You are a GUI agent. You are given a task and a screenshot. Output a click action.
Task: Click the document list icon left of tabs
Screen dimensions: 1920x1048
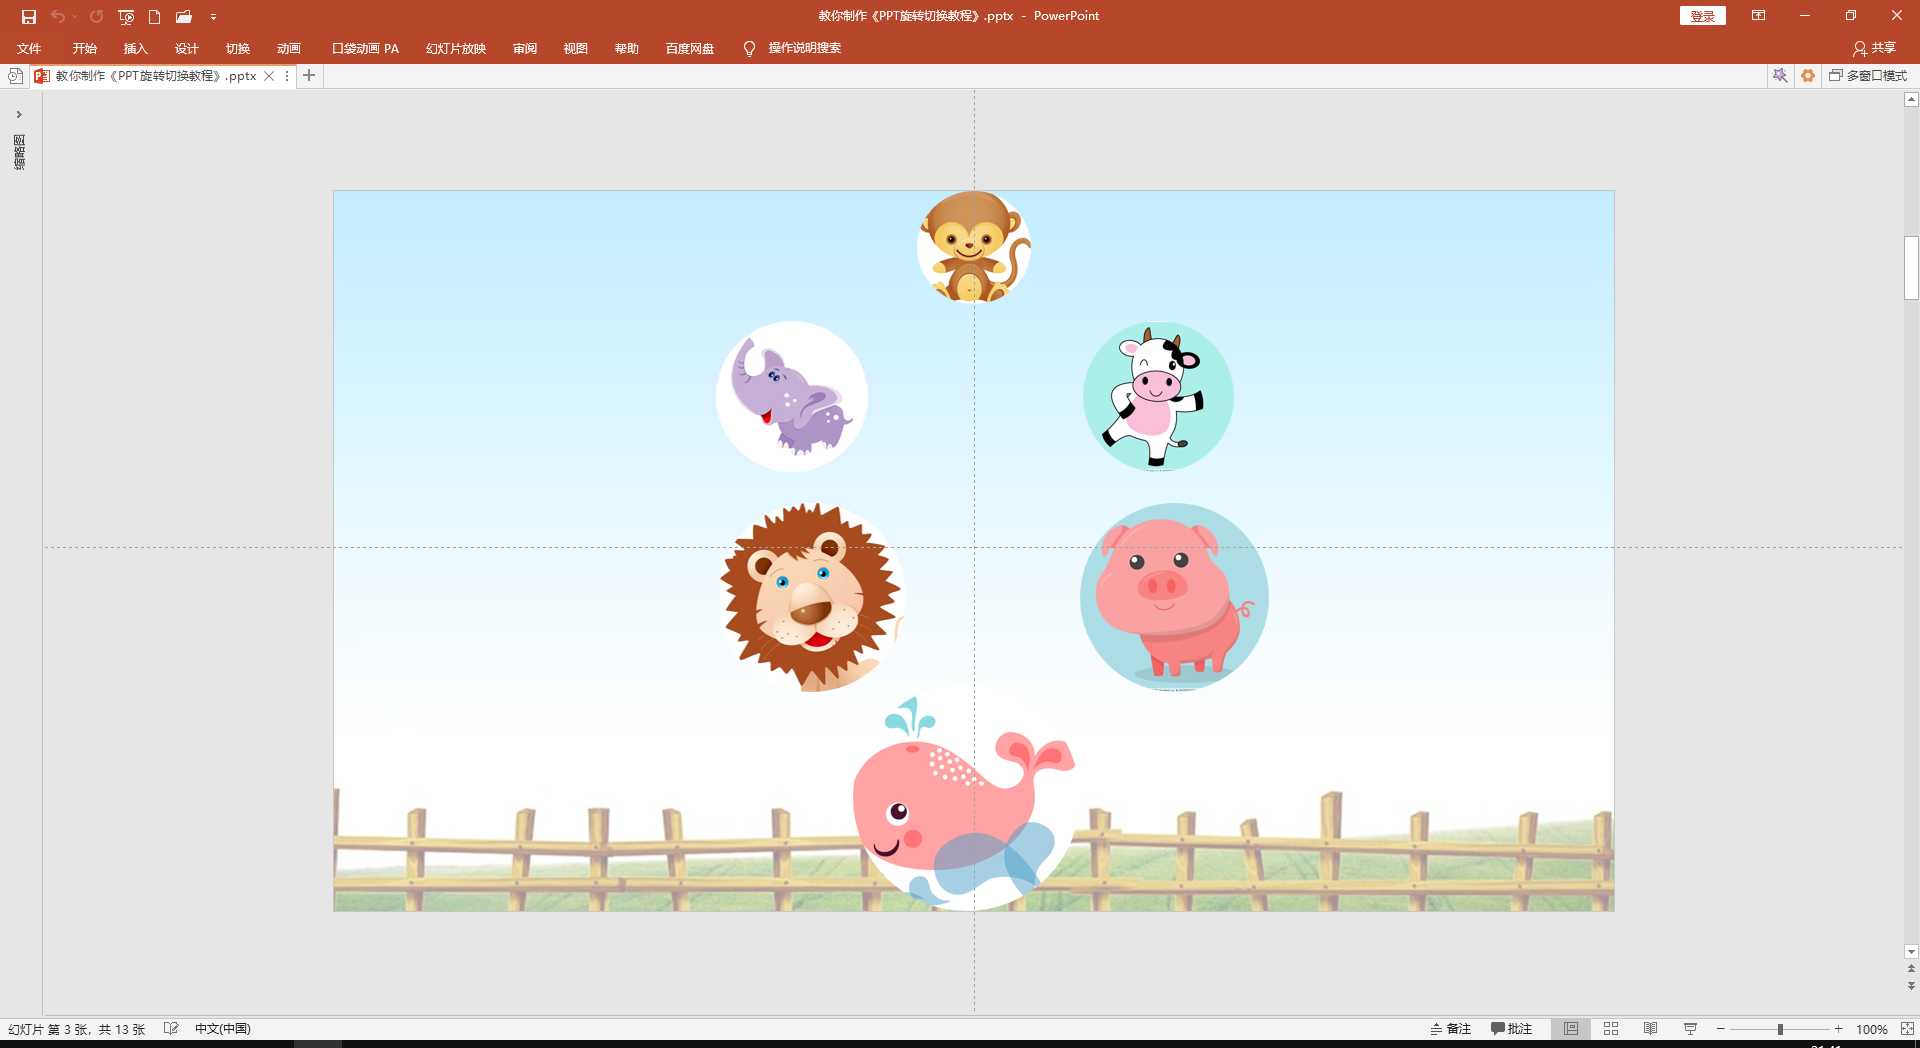[x=15, y=76]
